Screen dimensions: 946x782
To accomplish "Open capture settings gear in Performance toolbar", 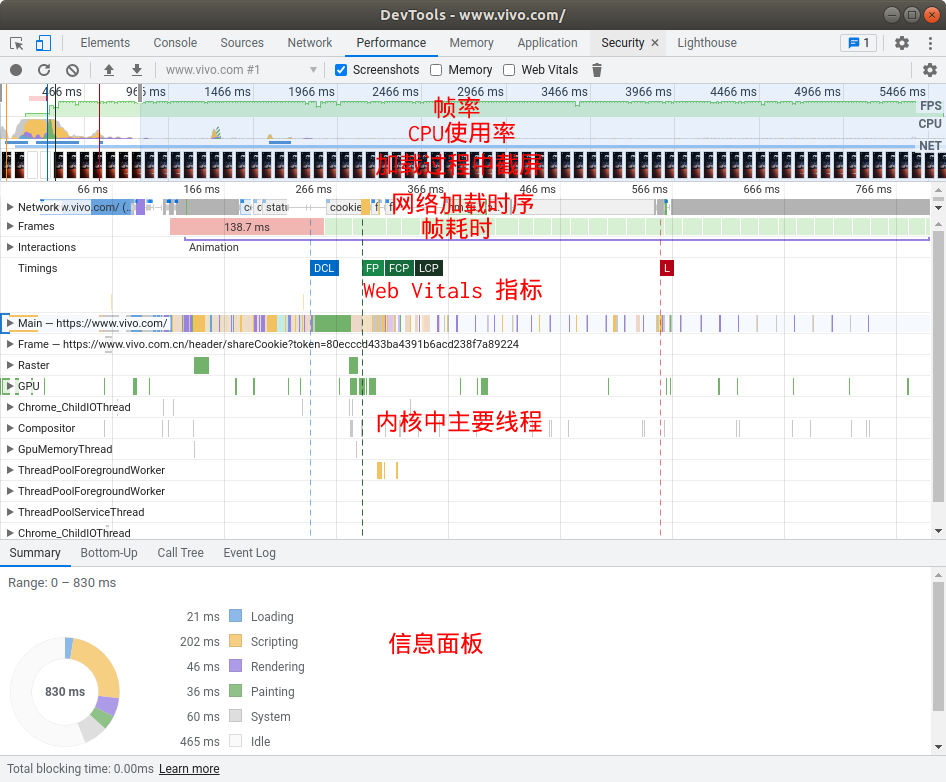I will [x=930, y=70].
